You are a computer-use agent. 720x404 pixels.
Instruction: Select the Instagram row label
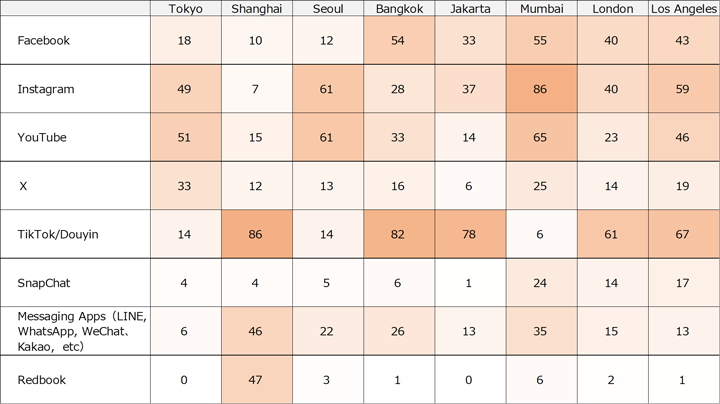coord(46,89)
